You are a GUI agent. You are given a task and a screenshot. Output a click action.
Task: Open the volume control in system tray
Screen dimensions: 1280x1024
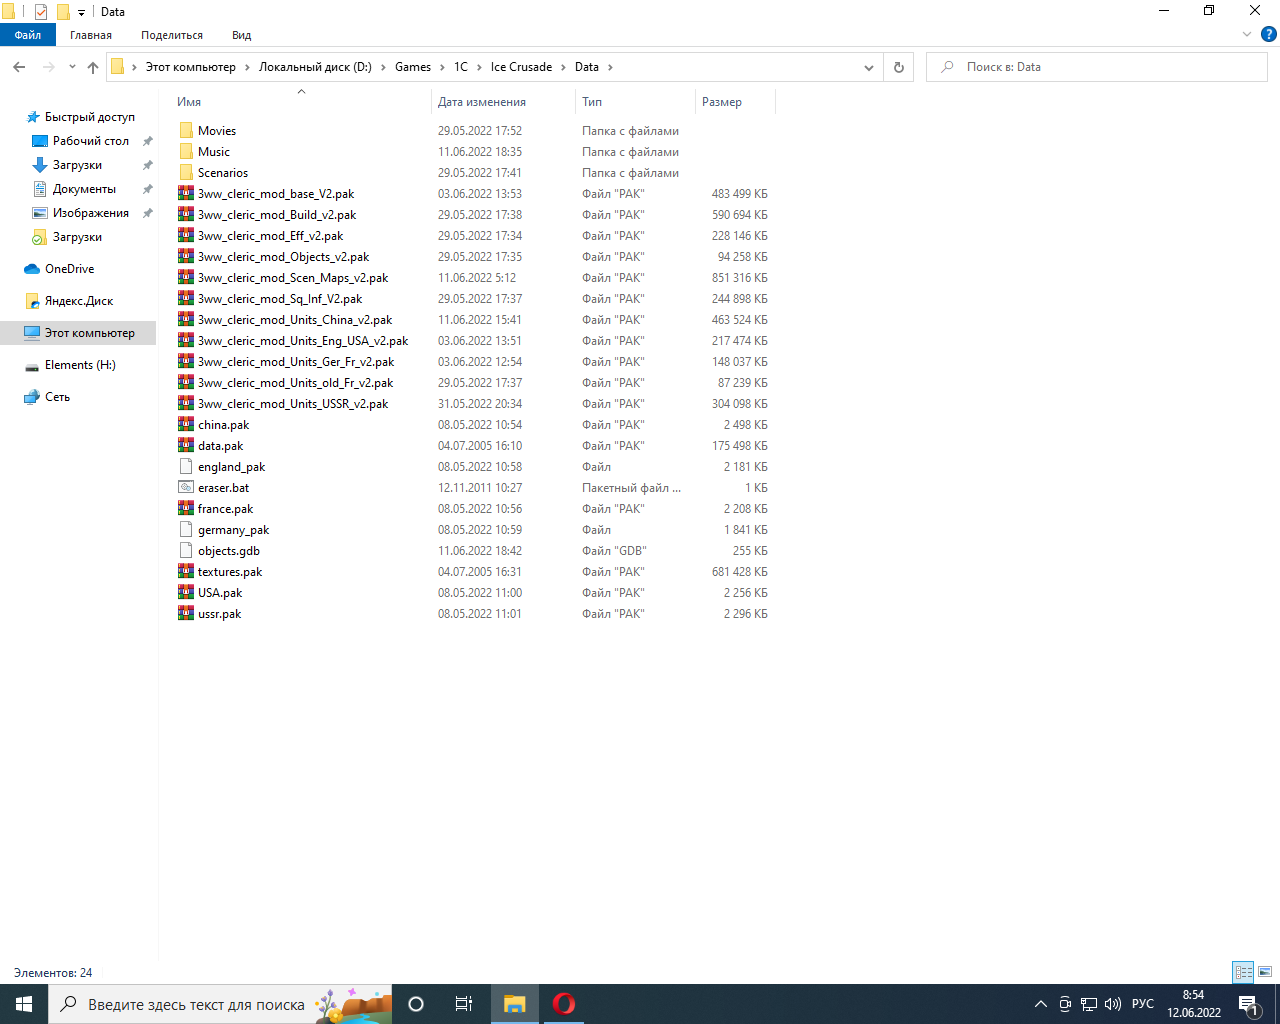click(1113, 1004)
